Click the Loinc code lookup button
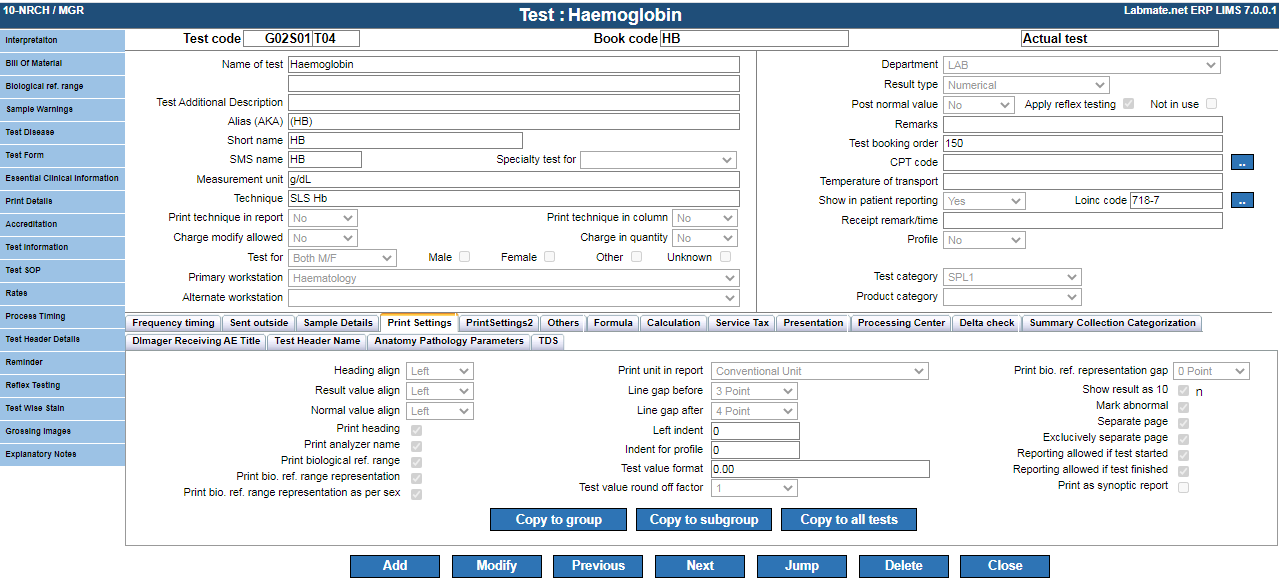Screen dimensions: 1279x581 (x=1242, y=200)
